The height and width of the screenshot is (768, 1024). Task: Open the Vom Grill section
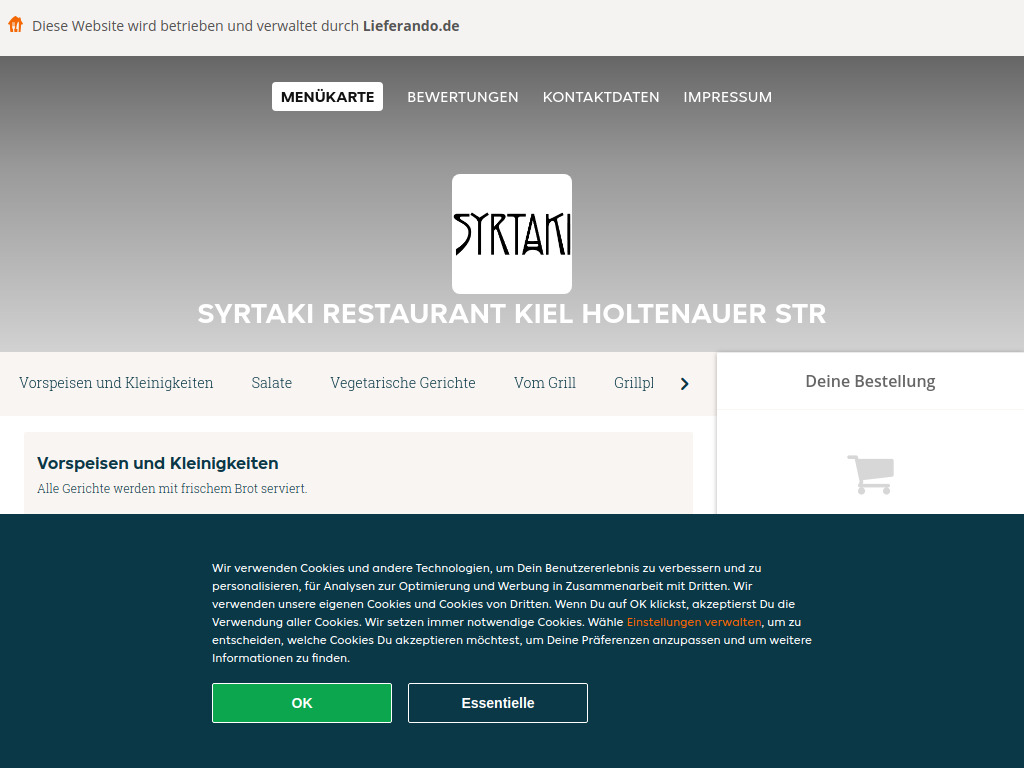pos(544,383)
